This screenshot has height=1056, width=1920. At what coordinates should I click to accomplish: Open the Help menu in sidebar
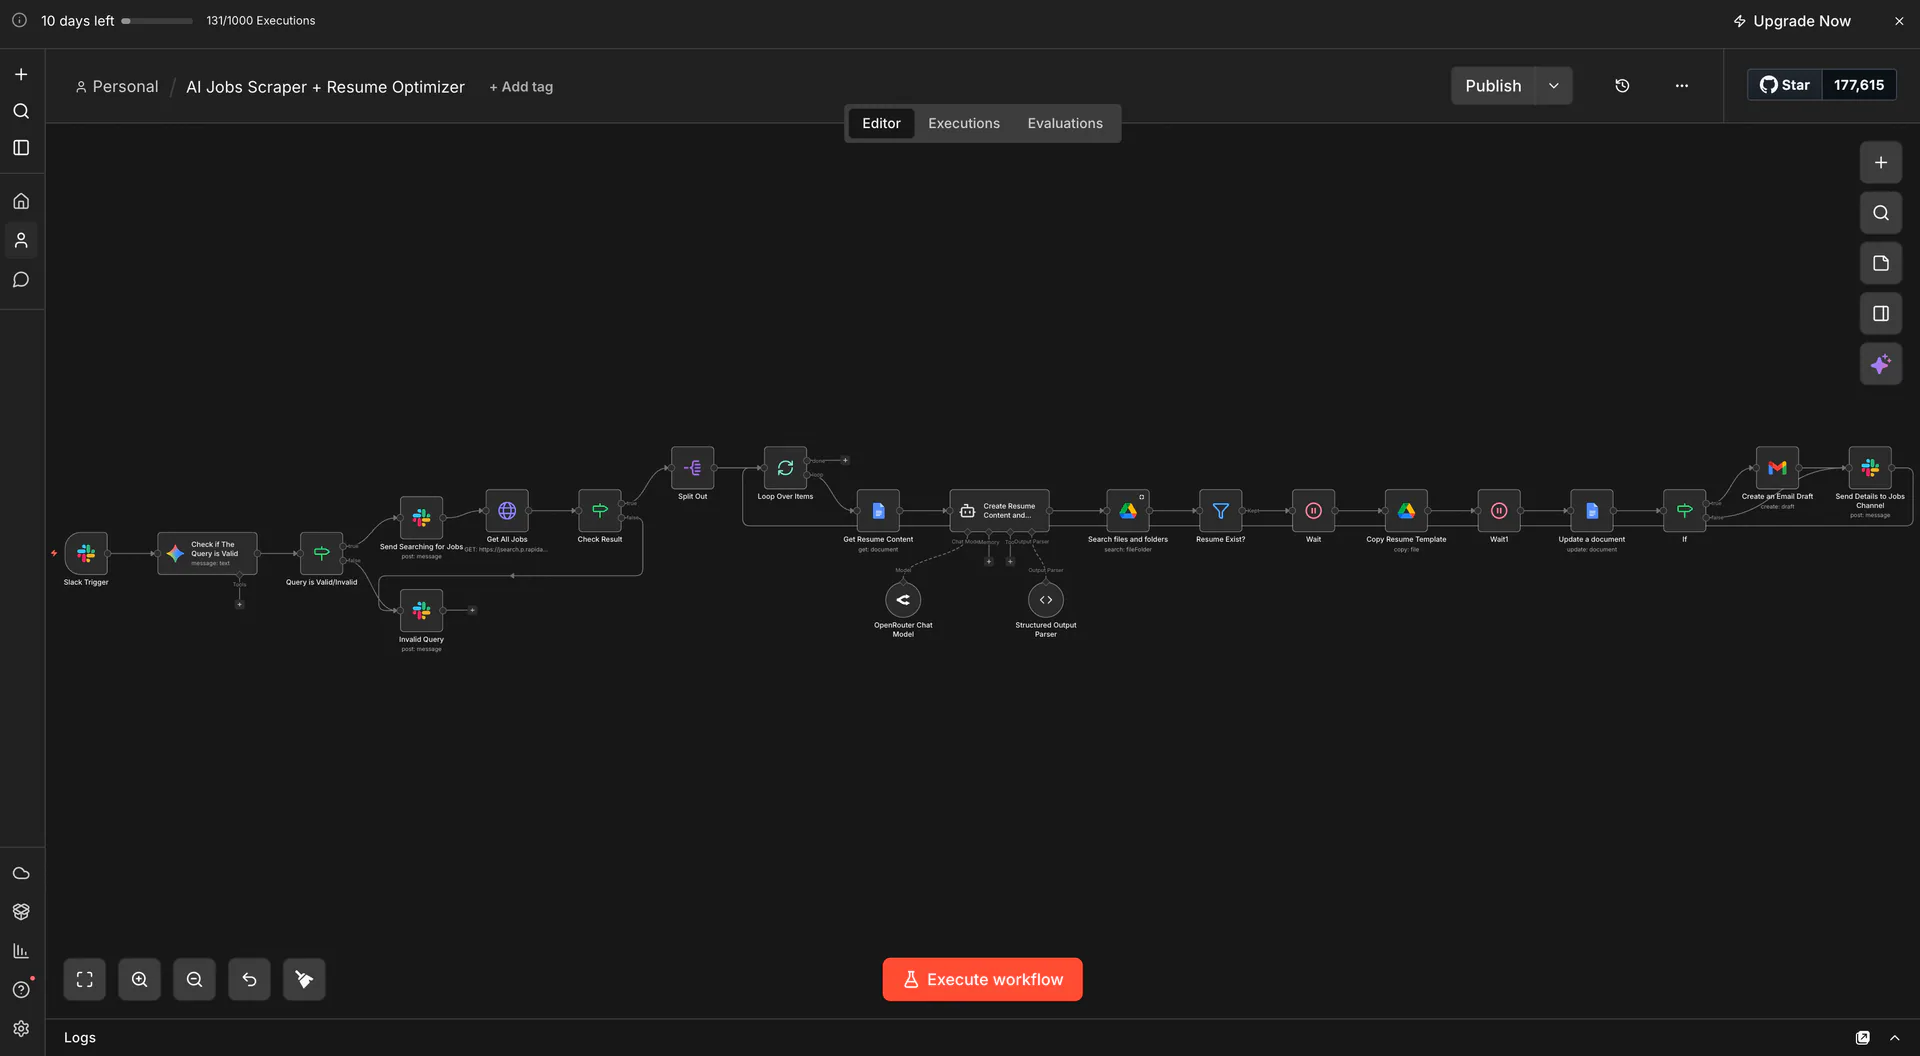pyautogui.click(x=21, y=990)
